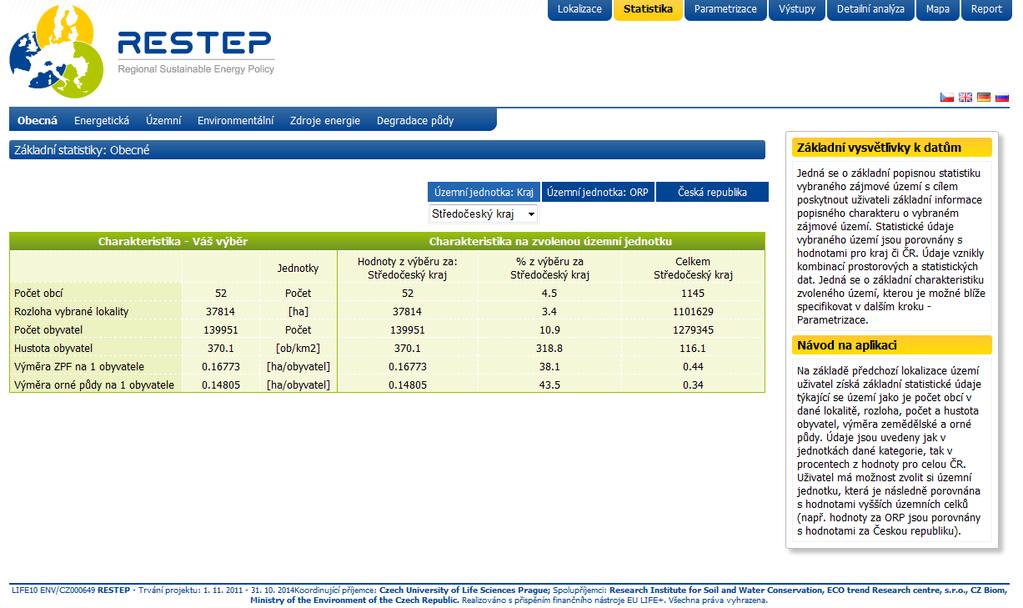1023x608 pixels.
Task: Click the 'Jednotky' column header
Action: 298,268
